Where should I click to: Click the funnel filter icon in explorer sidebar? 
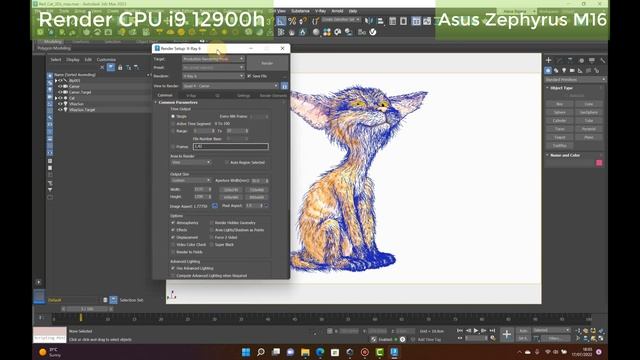click(50, 190)
